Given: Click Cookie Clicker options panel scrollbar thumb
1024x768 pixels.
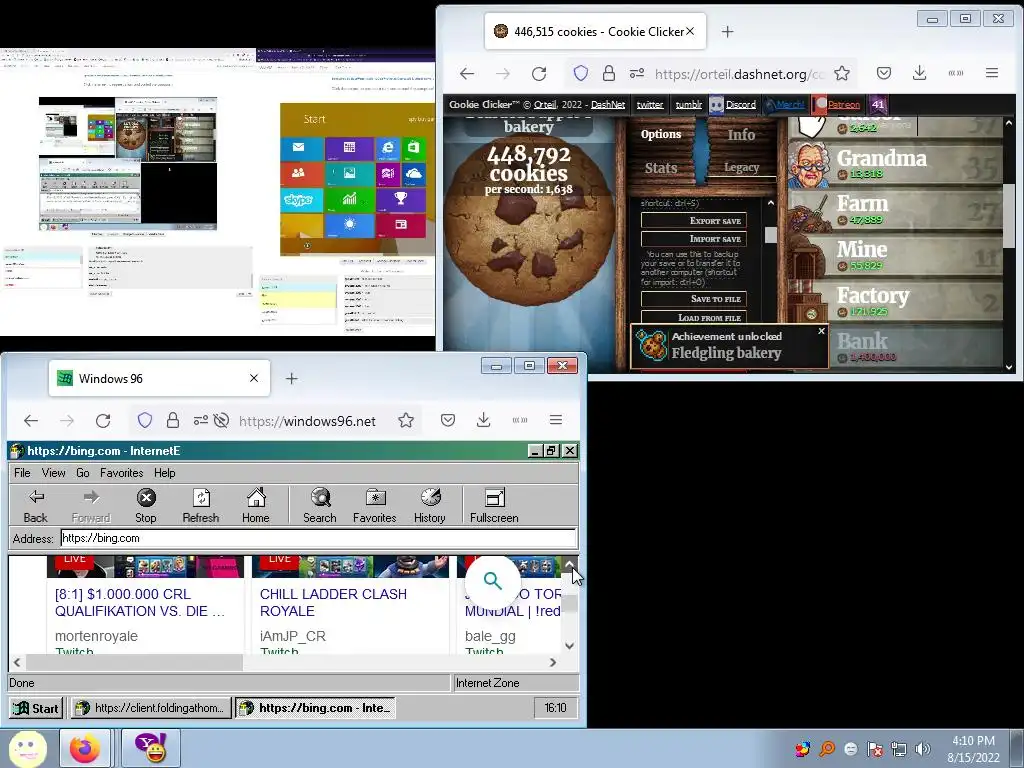Looking at the screenshot, I should point(771,234).
